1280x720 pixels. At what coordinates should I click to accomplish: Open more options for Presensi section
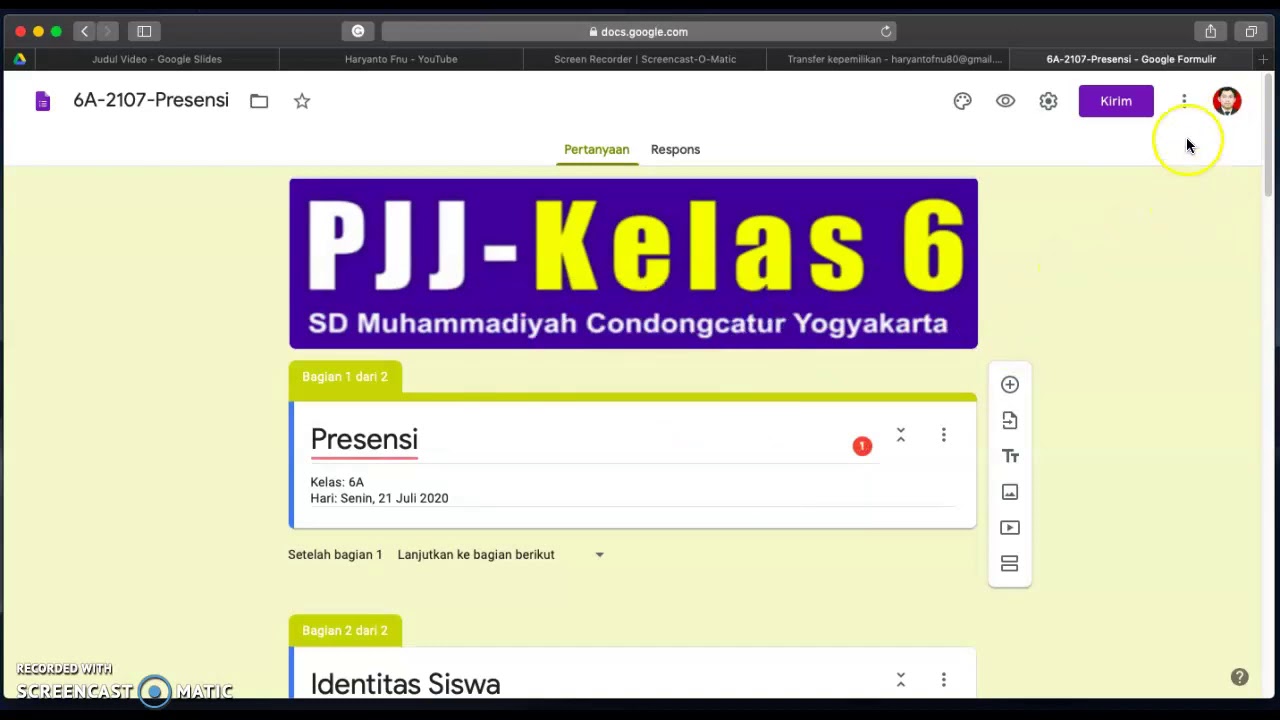[x=943, y=435]
